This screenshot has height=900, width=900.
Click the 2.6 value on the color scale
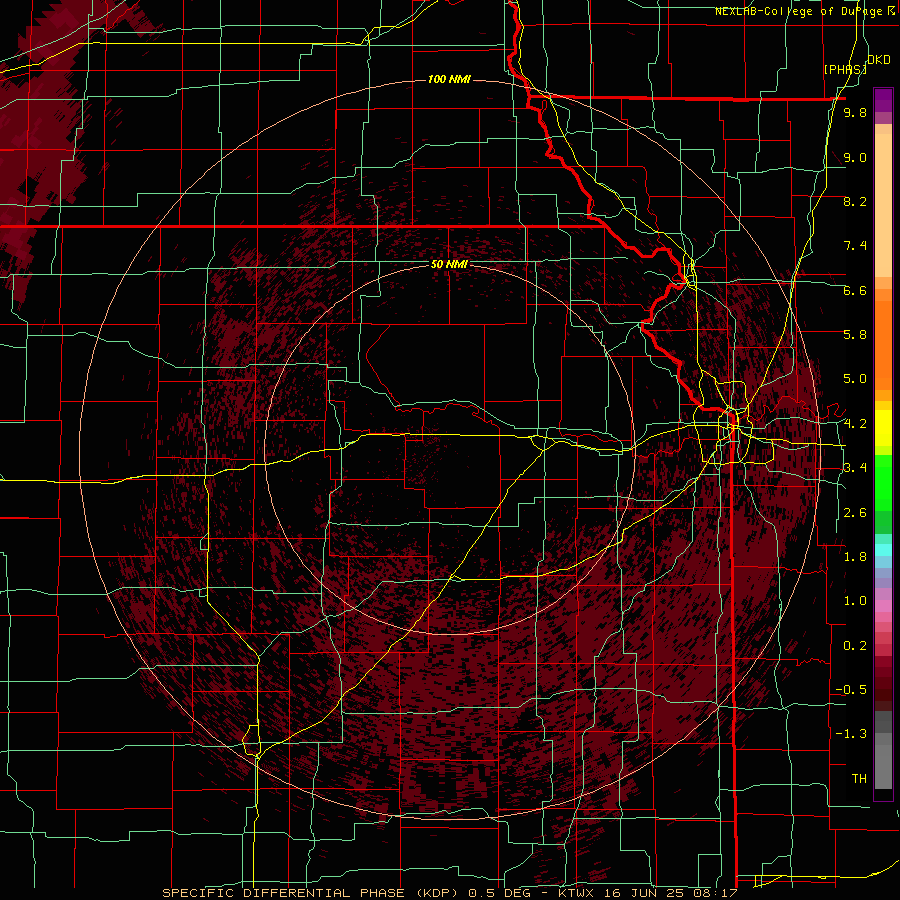click(855, 513)
